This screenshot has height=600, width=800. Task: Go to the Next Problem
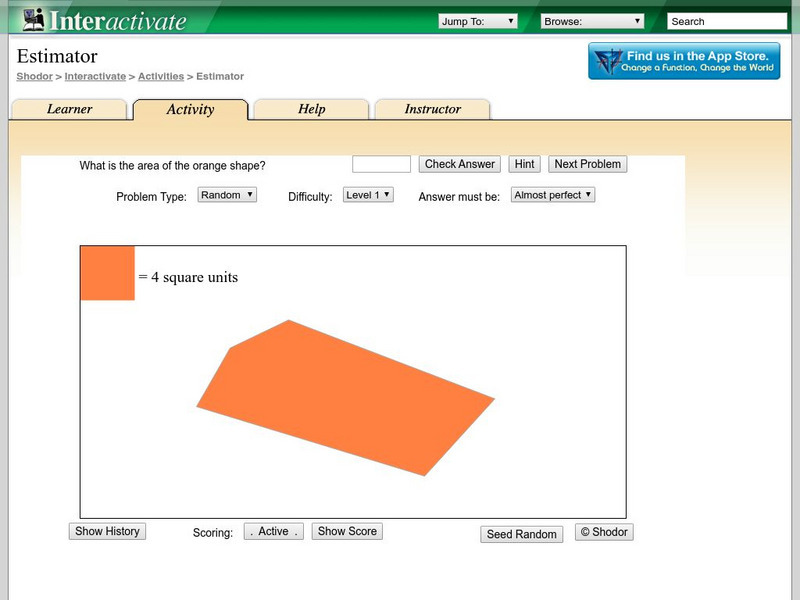pyautogui.click(x=587, y=164)
